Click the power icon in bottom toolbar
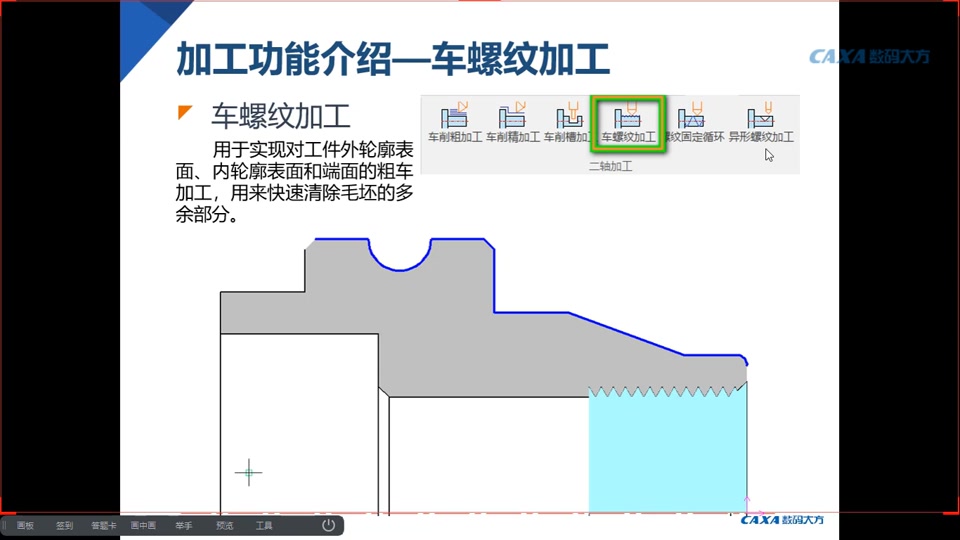 pyautogui.click(x=328, y=525)
